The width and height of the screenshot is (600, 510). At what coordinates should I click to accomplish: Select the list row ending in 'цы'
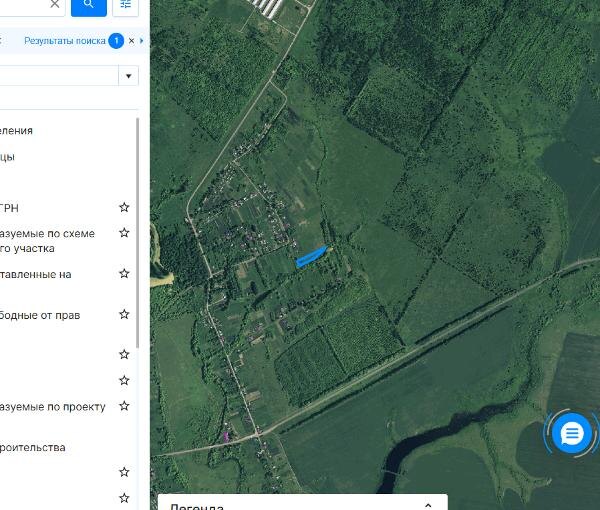point(8,157)
